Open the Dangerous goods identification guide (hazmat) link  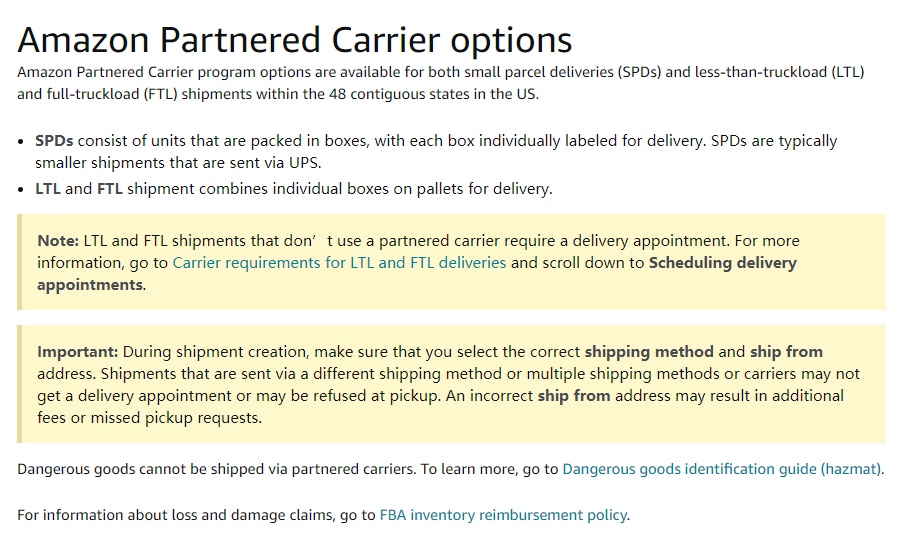coord(721,469)
